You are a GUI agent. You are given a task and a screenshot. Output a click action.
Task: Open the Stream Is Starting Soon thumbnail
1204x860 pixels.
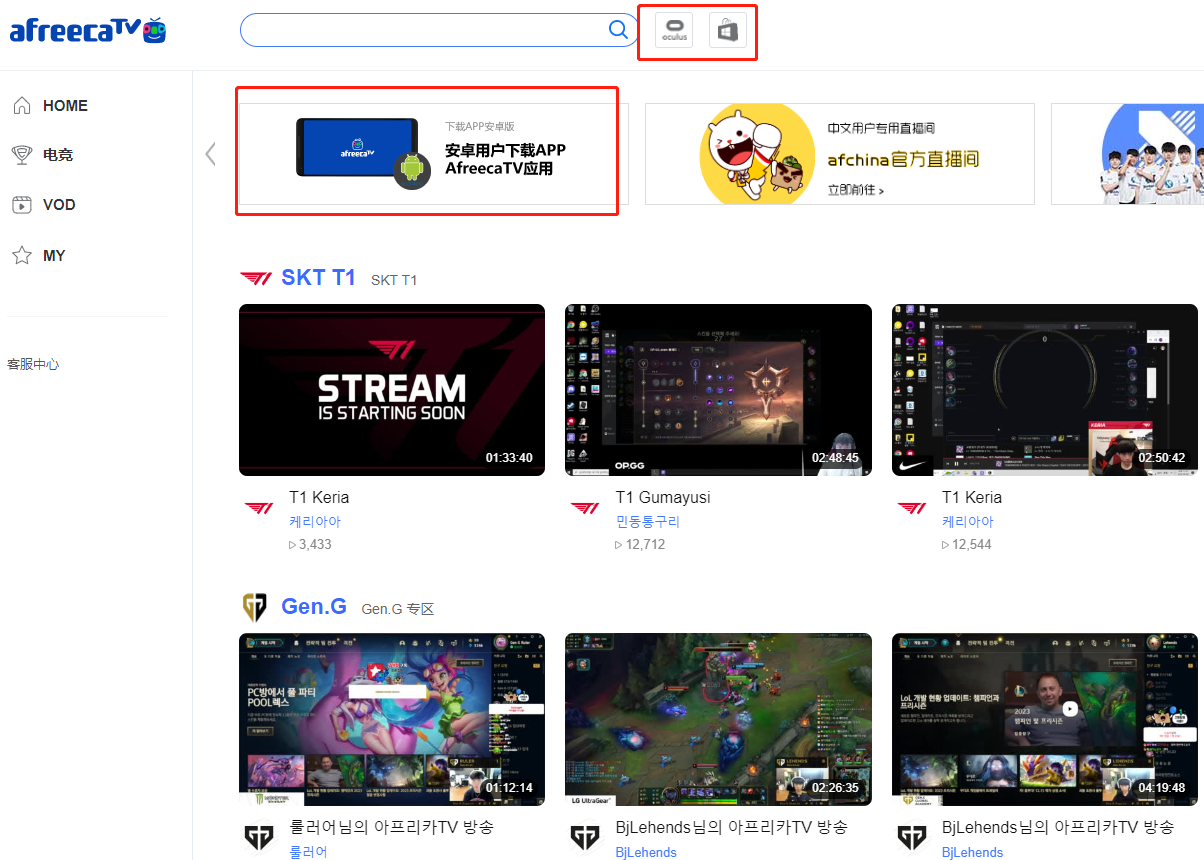click(392, 390)
